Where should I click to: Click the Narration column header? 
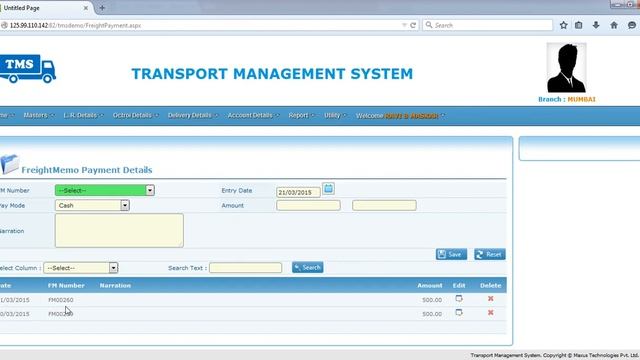[x=116, y=285]
